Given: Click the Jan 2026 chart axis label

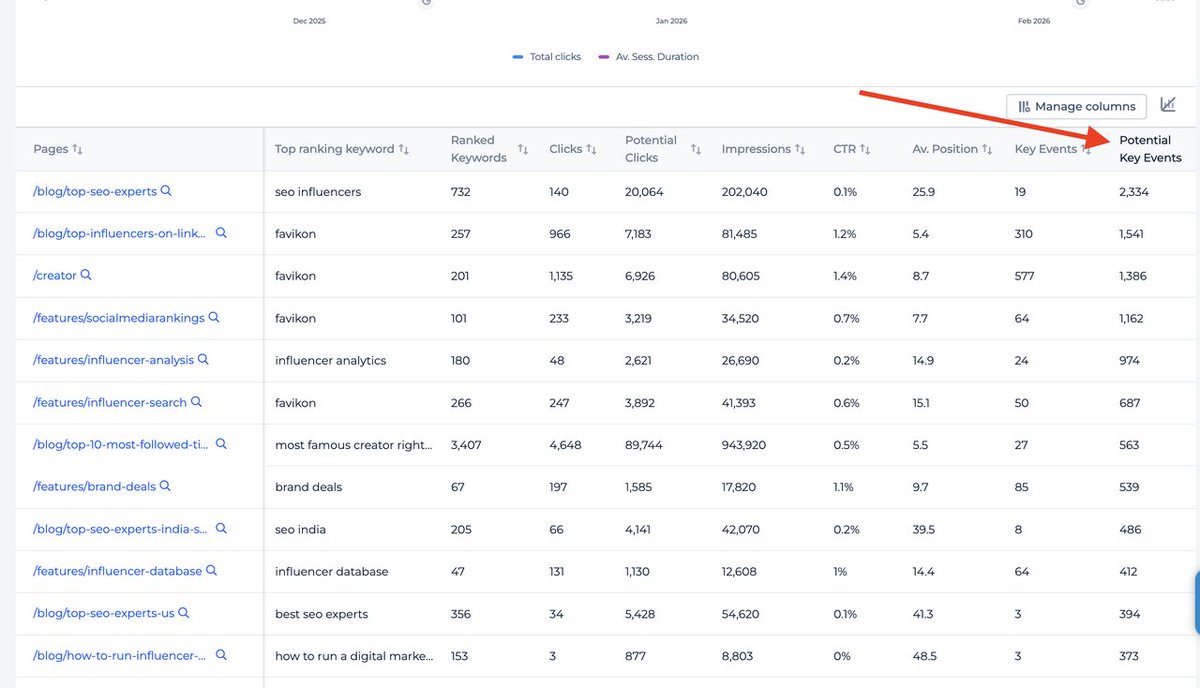Looking at the screenshot, I should point(671,21).
